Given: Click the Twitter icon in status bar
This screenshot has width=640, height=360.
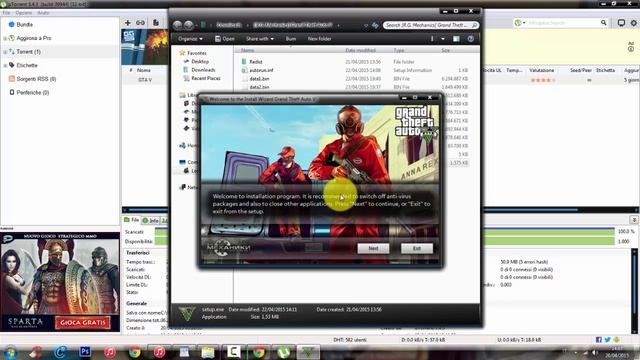Looking at the screenshot, I should [607, 340].
